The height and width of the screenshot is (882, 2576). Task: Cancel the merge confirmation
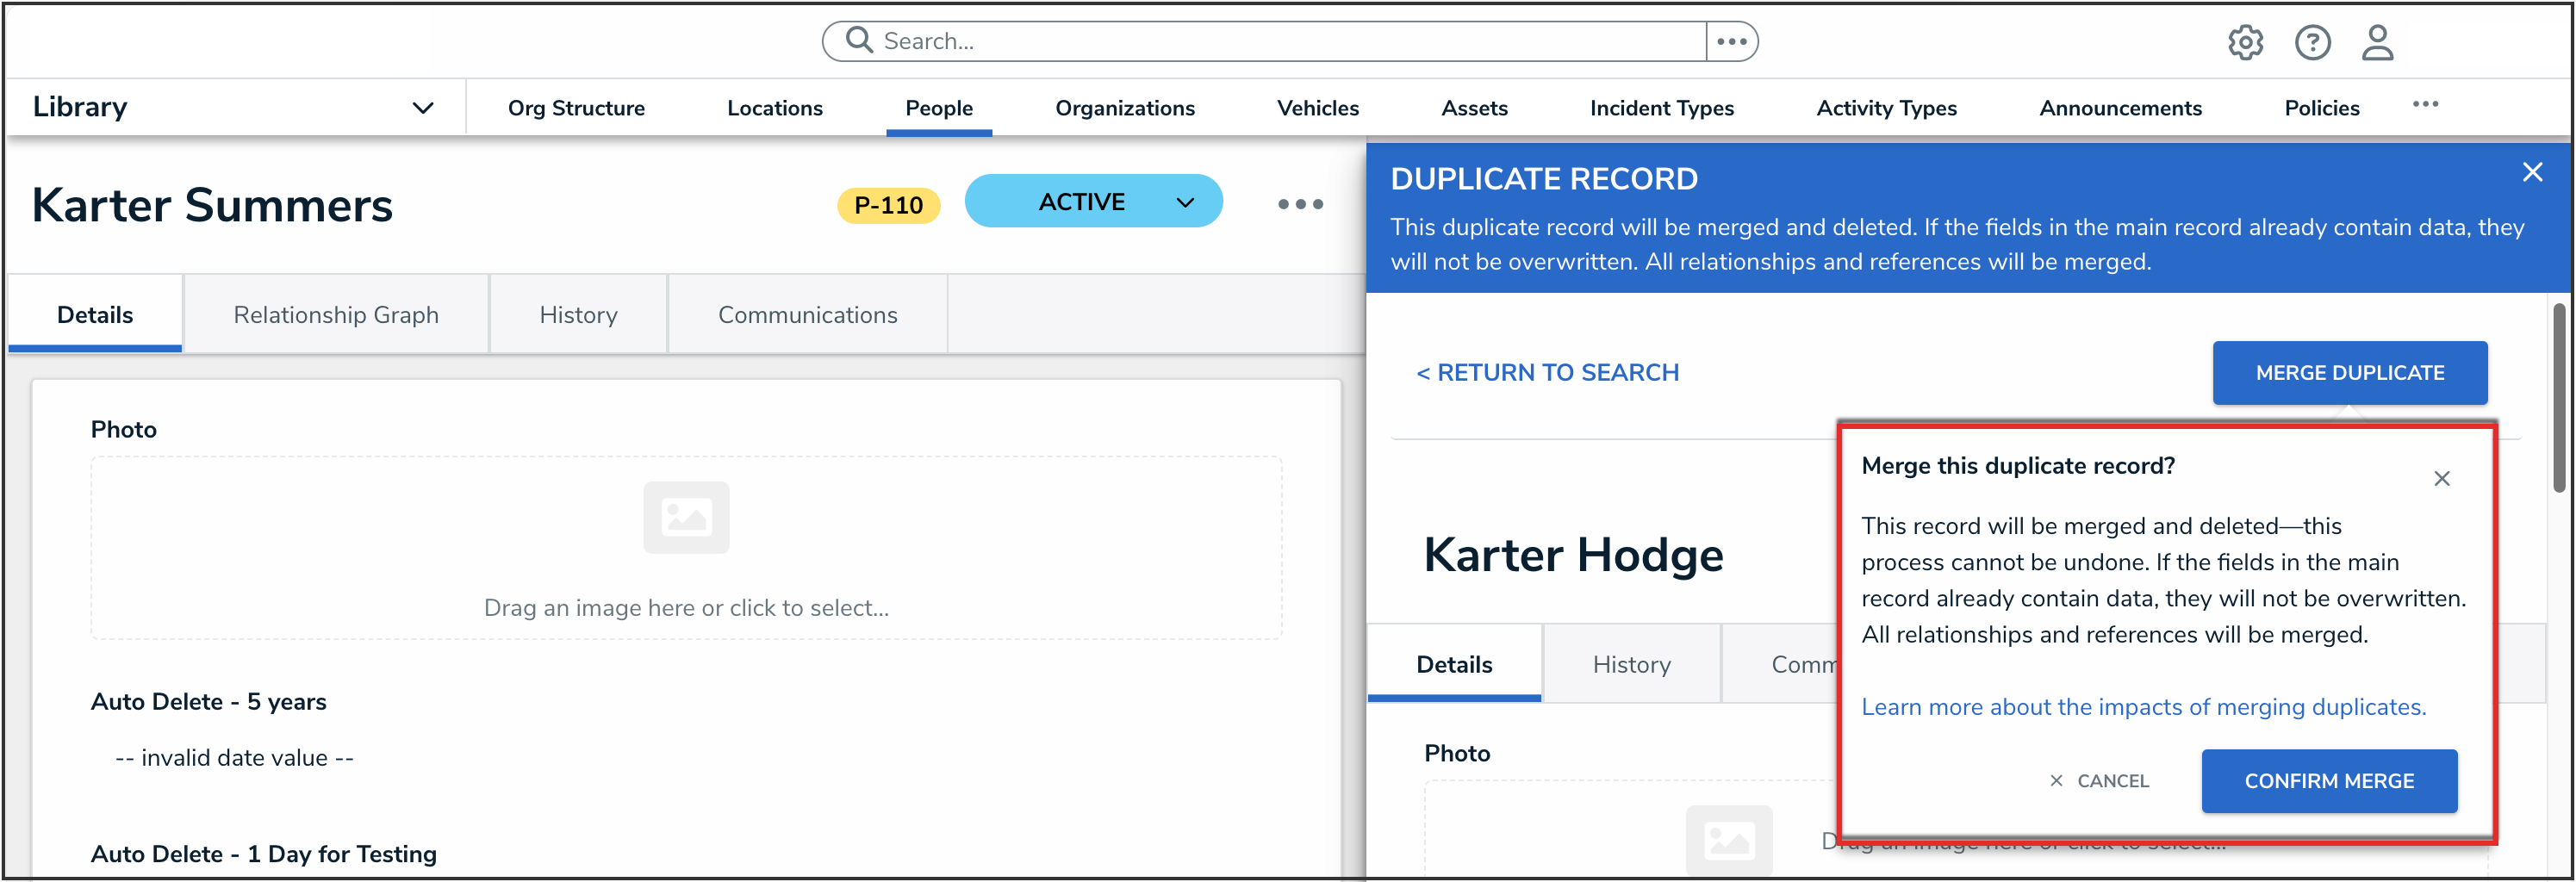tap(2099, 781)
